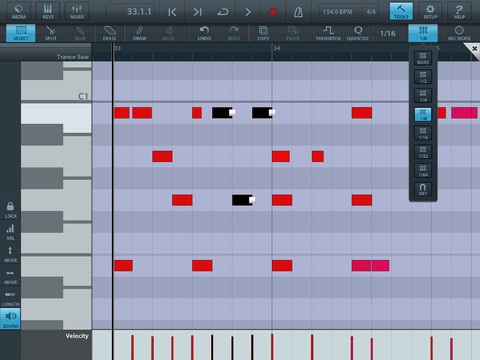Toggle cycle loop playback

coord(223,12)
